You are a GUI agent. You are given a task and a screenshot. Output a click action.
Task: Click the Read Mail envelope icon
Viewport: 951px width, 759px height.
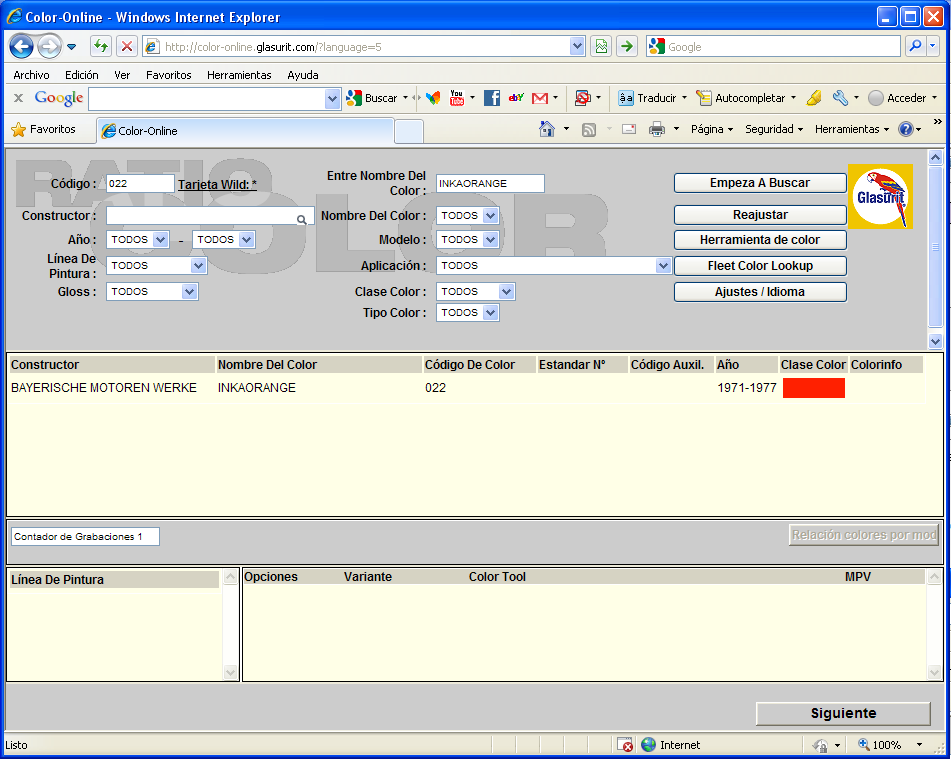629,129
